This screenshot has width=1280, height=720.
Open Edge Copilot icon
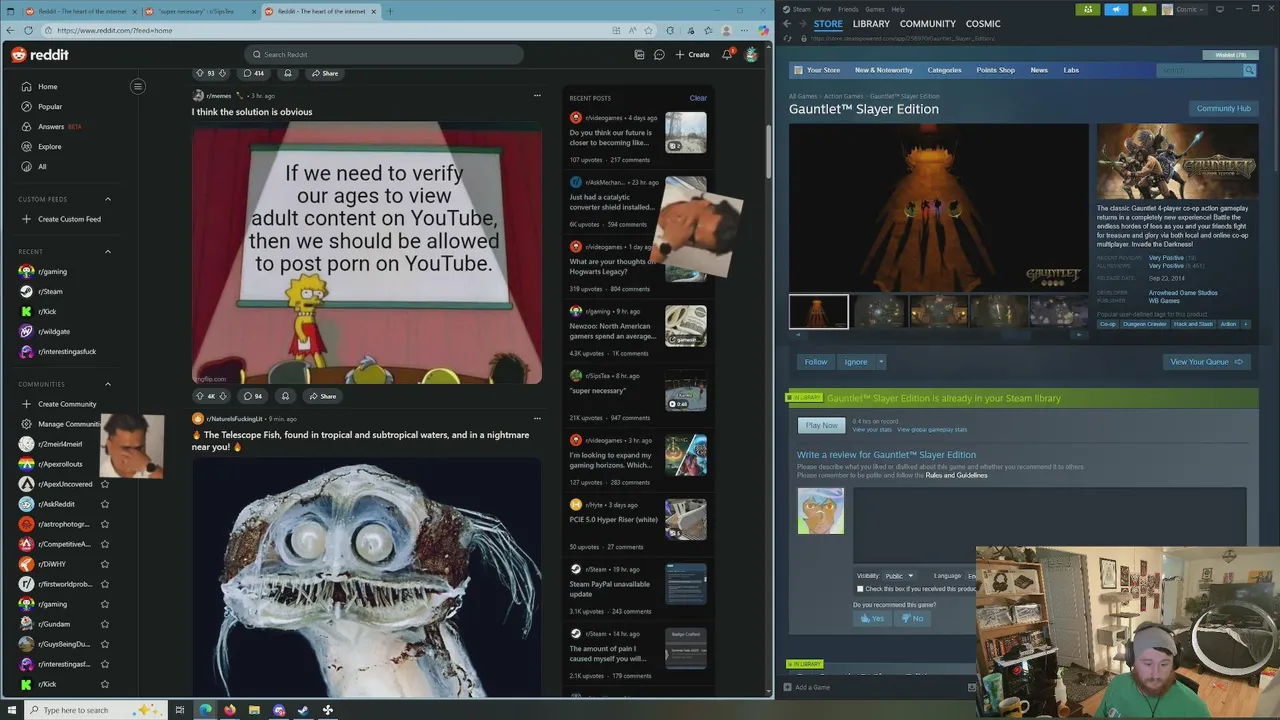click(x=763, y=30)
